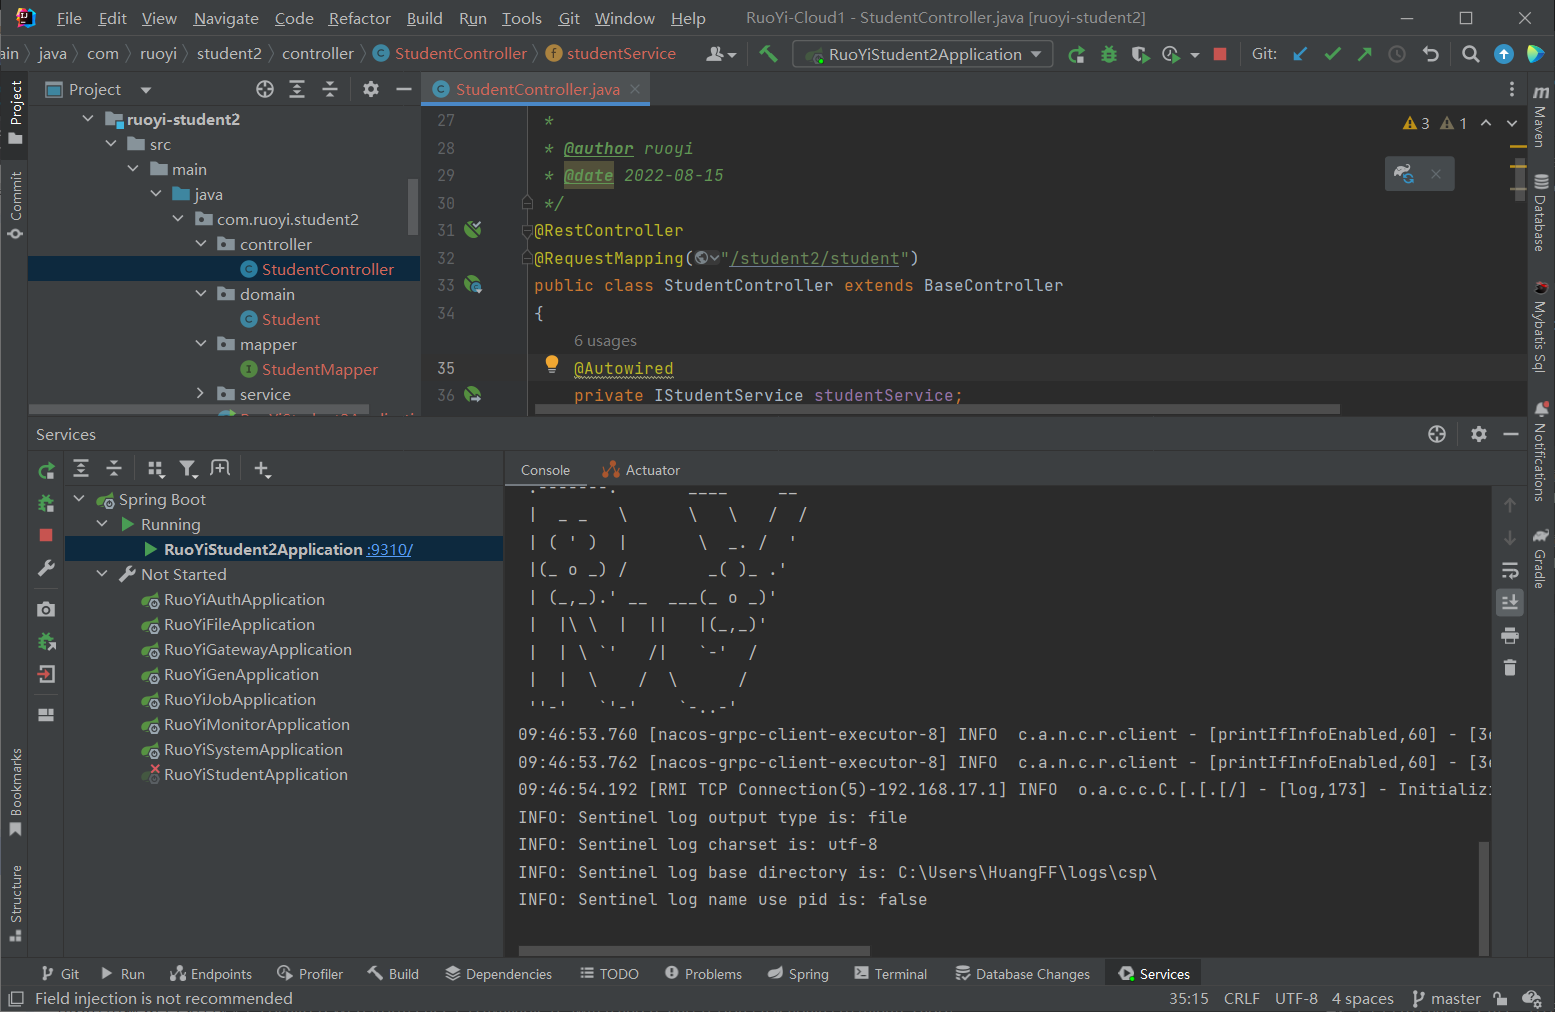
Task: Open the Maven tool window
Action: point(1541,115)
